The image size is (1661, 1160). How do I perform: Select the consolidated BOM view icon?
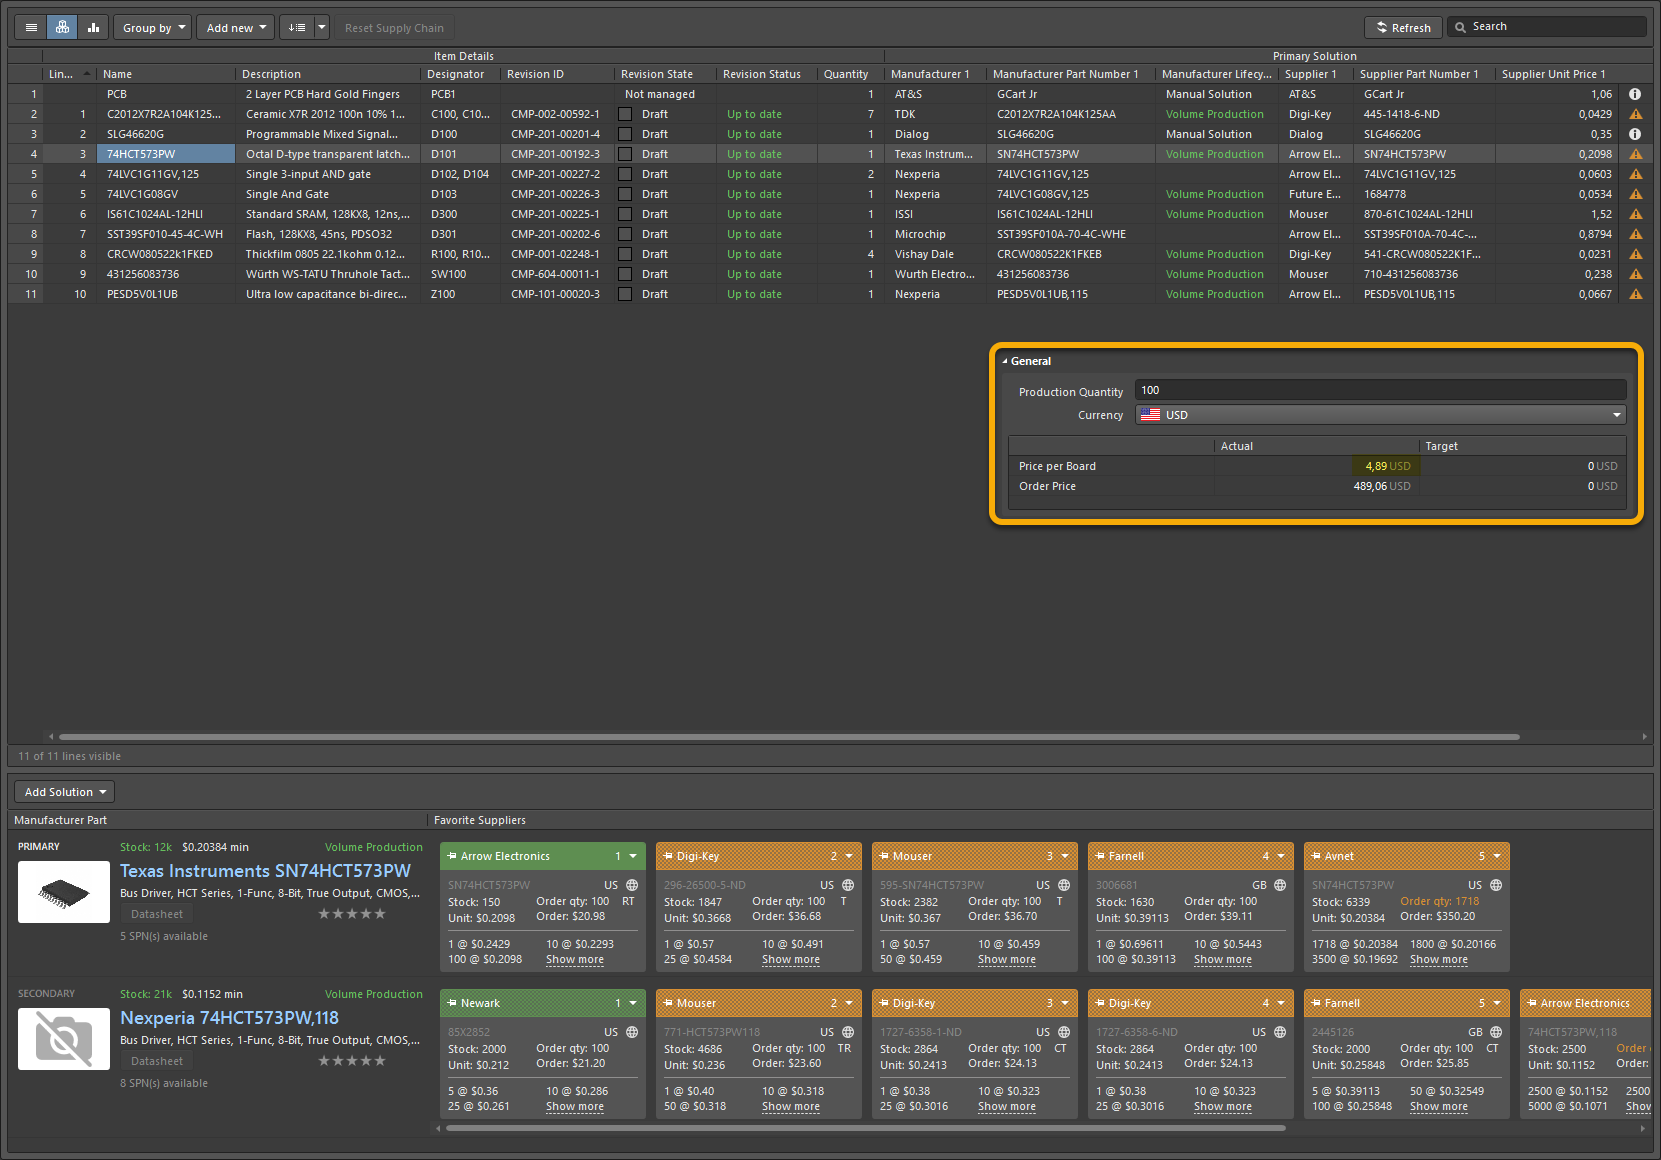tap(62, 28)
